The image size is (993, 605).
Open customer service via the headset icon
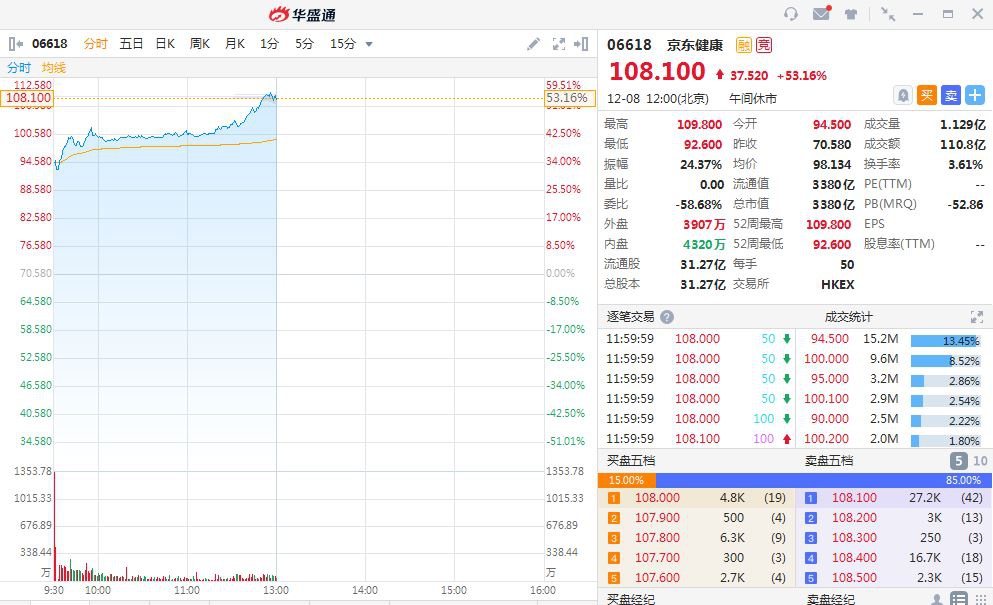790,14
